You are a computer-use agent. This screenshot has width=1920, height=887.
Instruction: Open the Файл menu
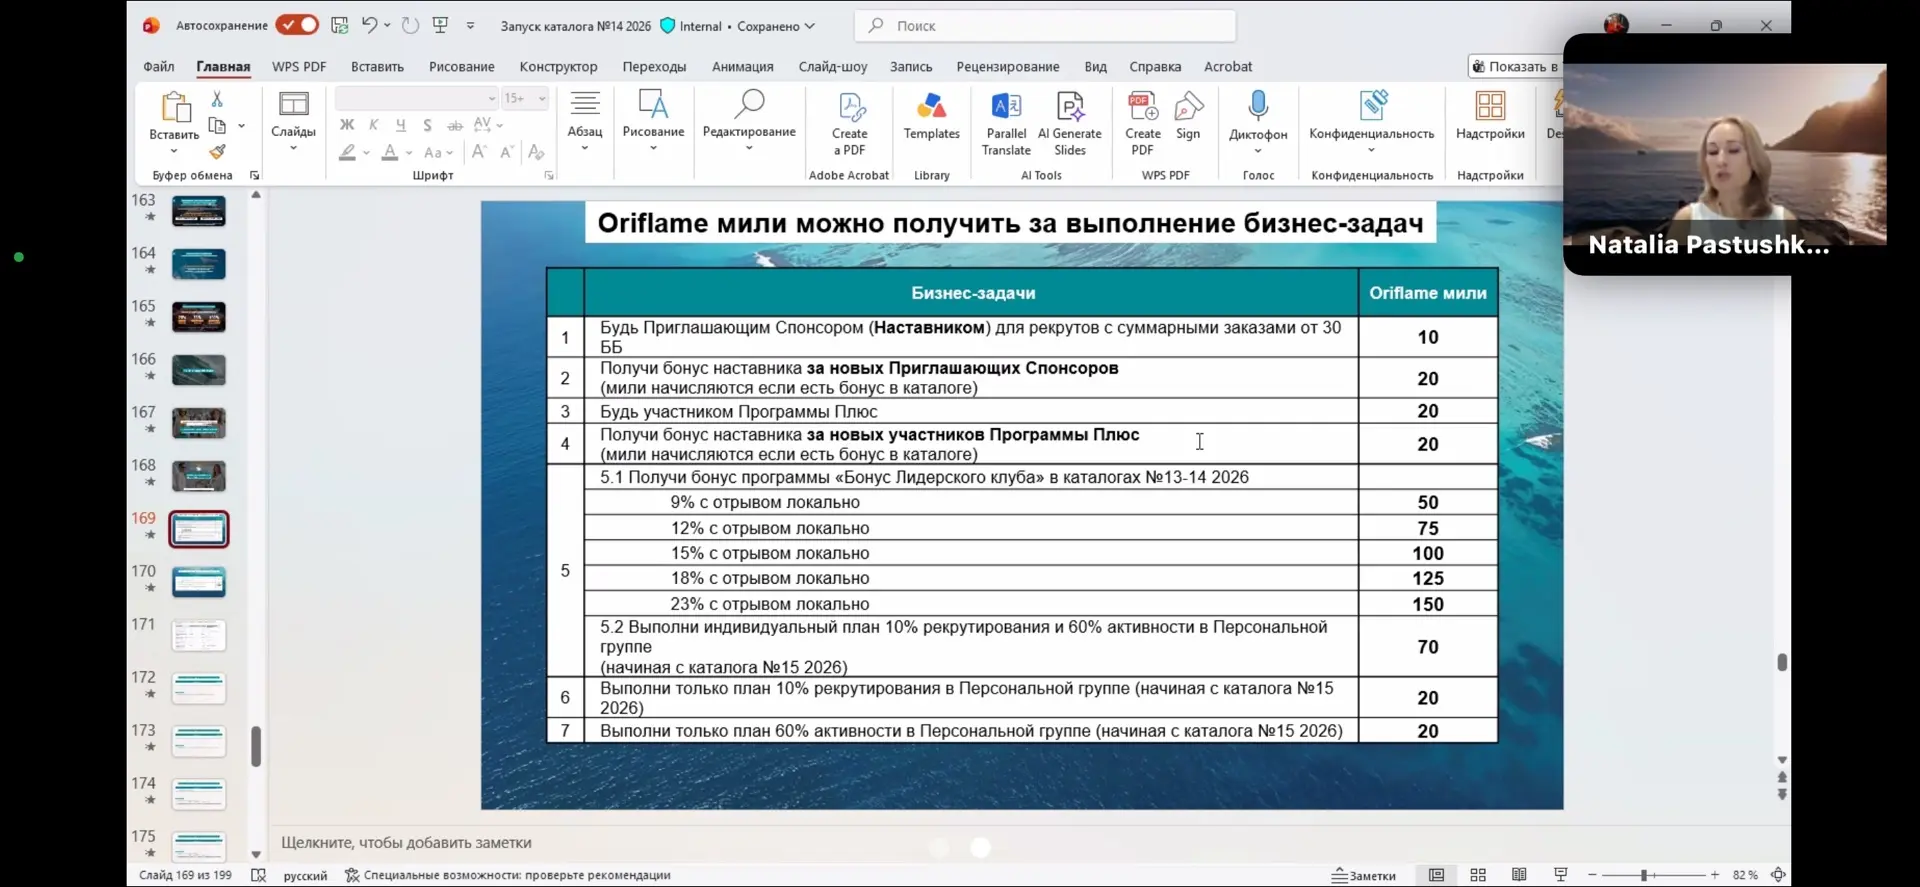point(159,66)
